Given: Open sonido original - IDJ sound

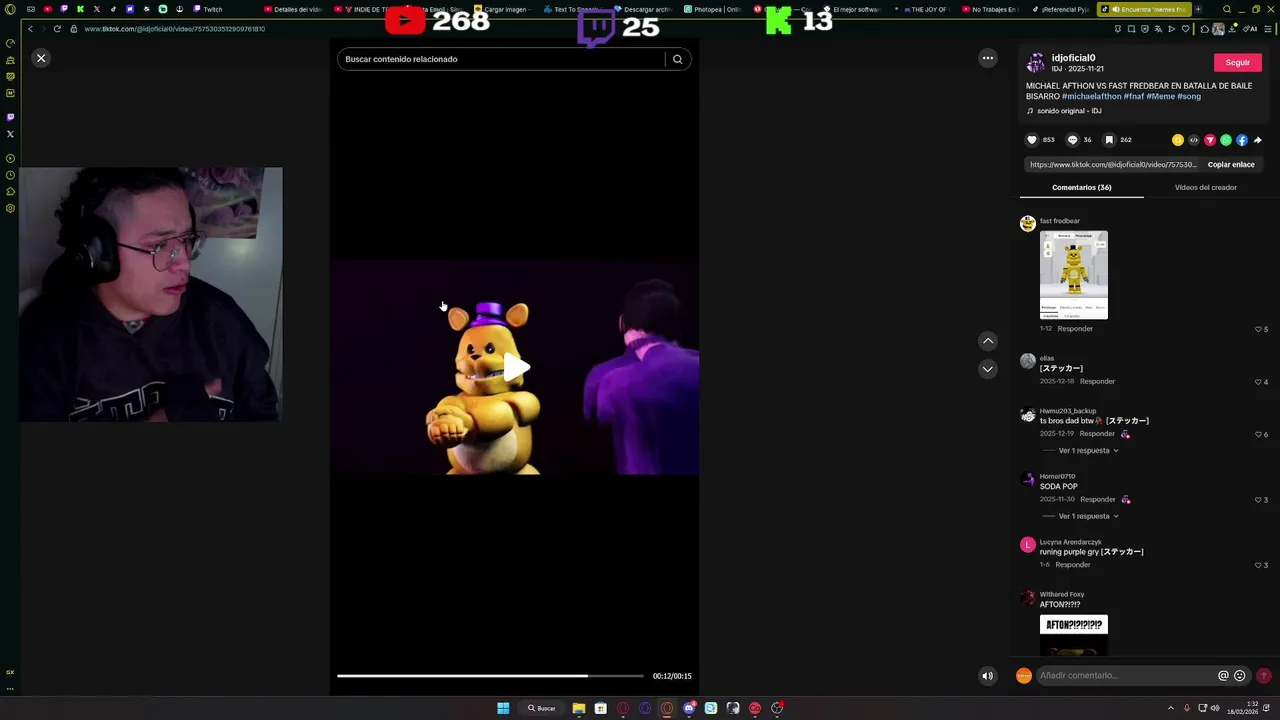Looking at the screenshot, I should pyautogui.click(x=1069, y=111).
